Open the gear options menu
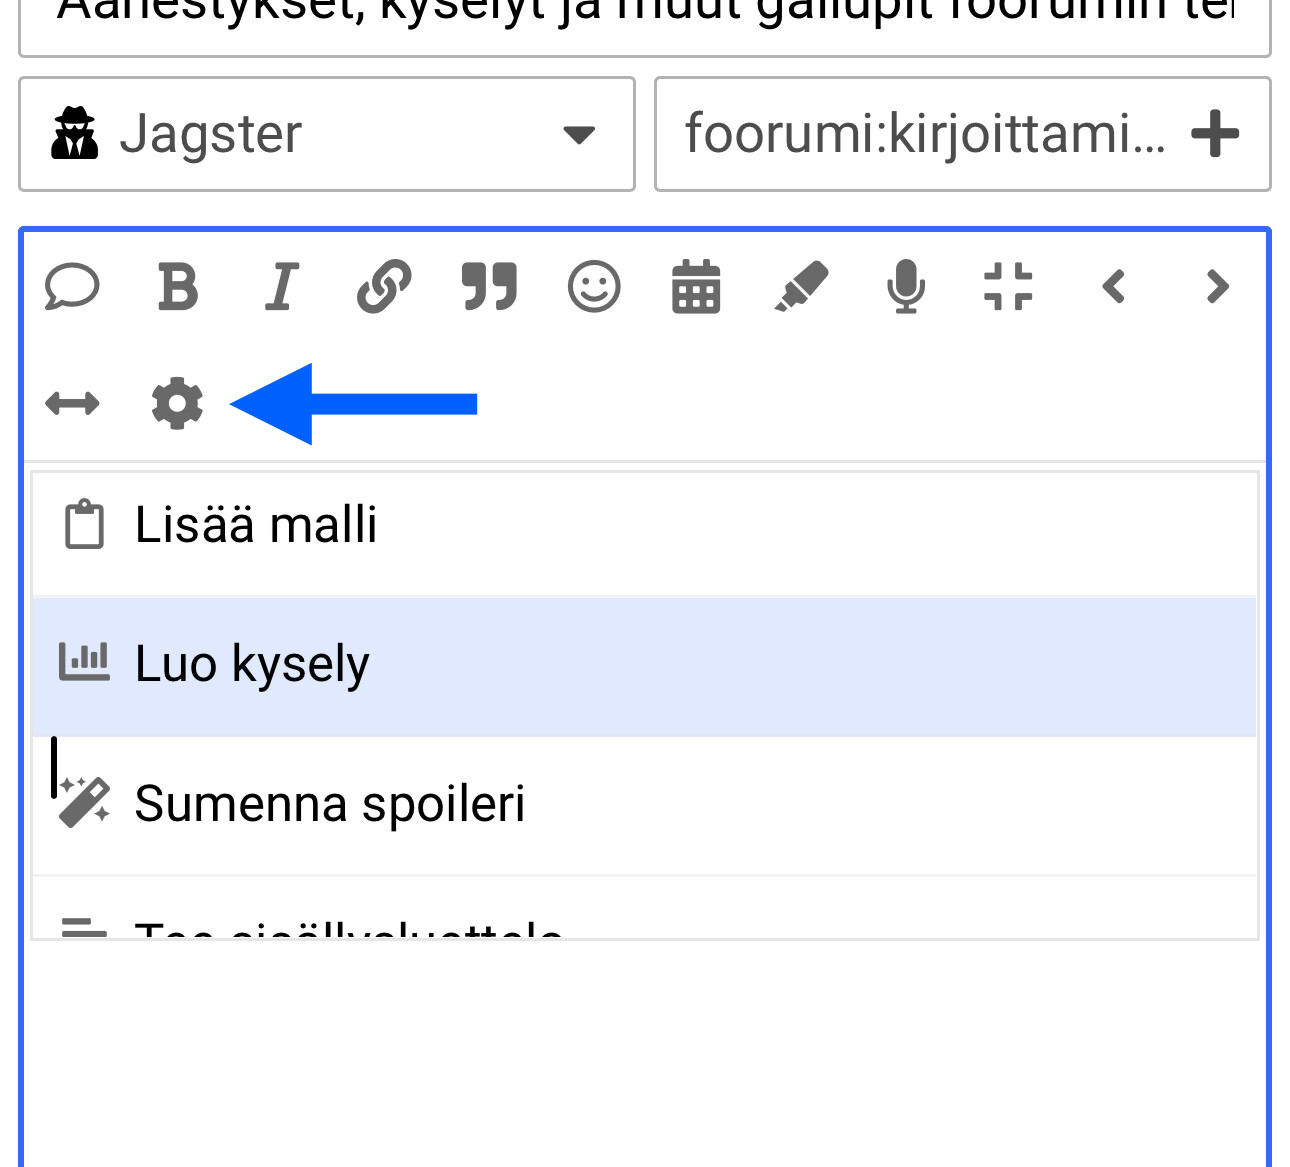Screen dimensions: 1290x1167 coord(177,404)
